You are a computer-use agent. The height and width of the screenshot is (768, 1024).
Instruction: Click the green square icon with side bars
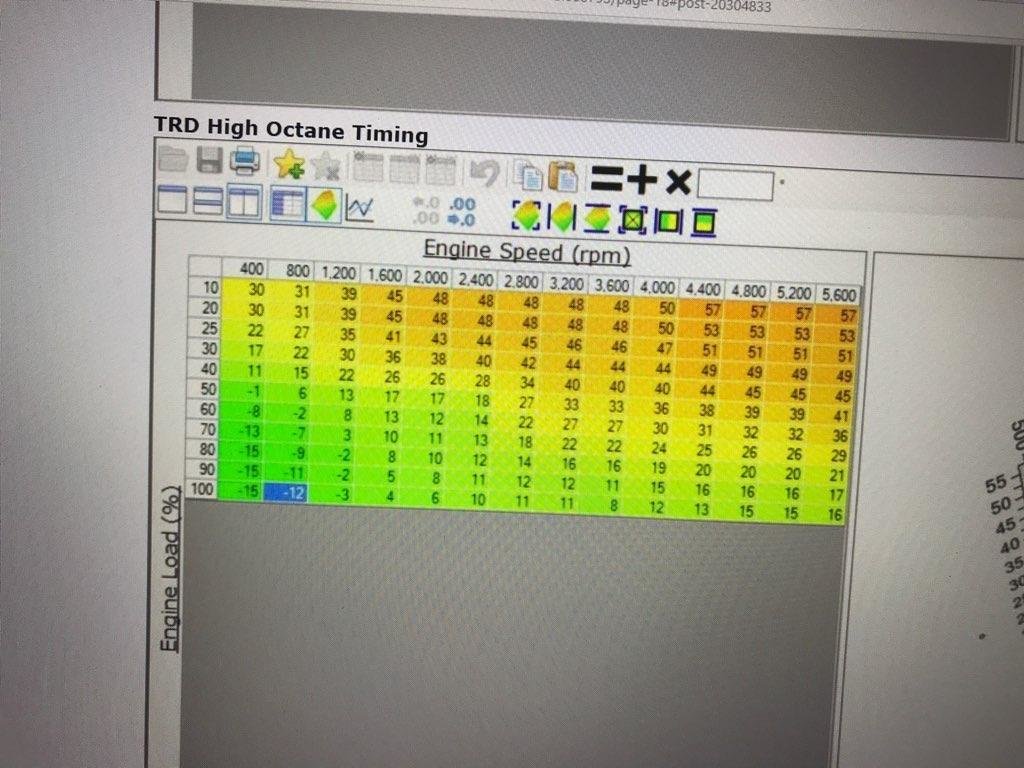pos(668,222)
